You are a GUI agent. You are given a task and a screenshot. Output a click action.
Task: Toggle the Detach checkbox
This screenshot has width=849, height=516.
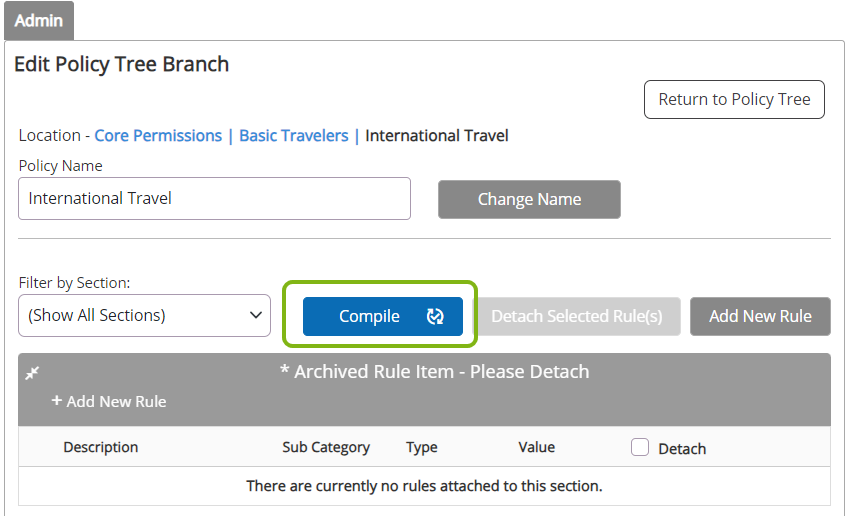pos(639,447)
